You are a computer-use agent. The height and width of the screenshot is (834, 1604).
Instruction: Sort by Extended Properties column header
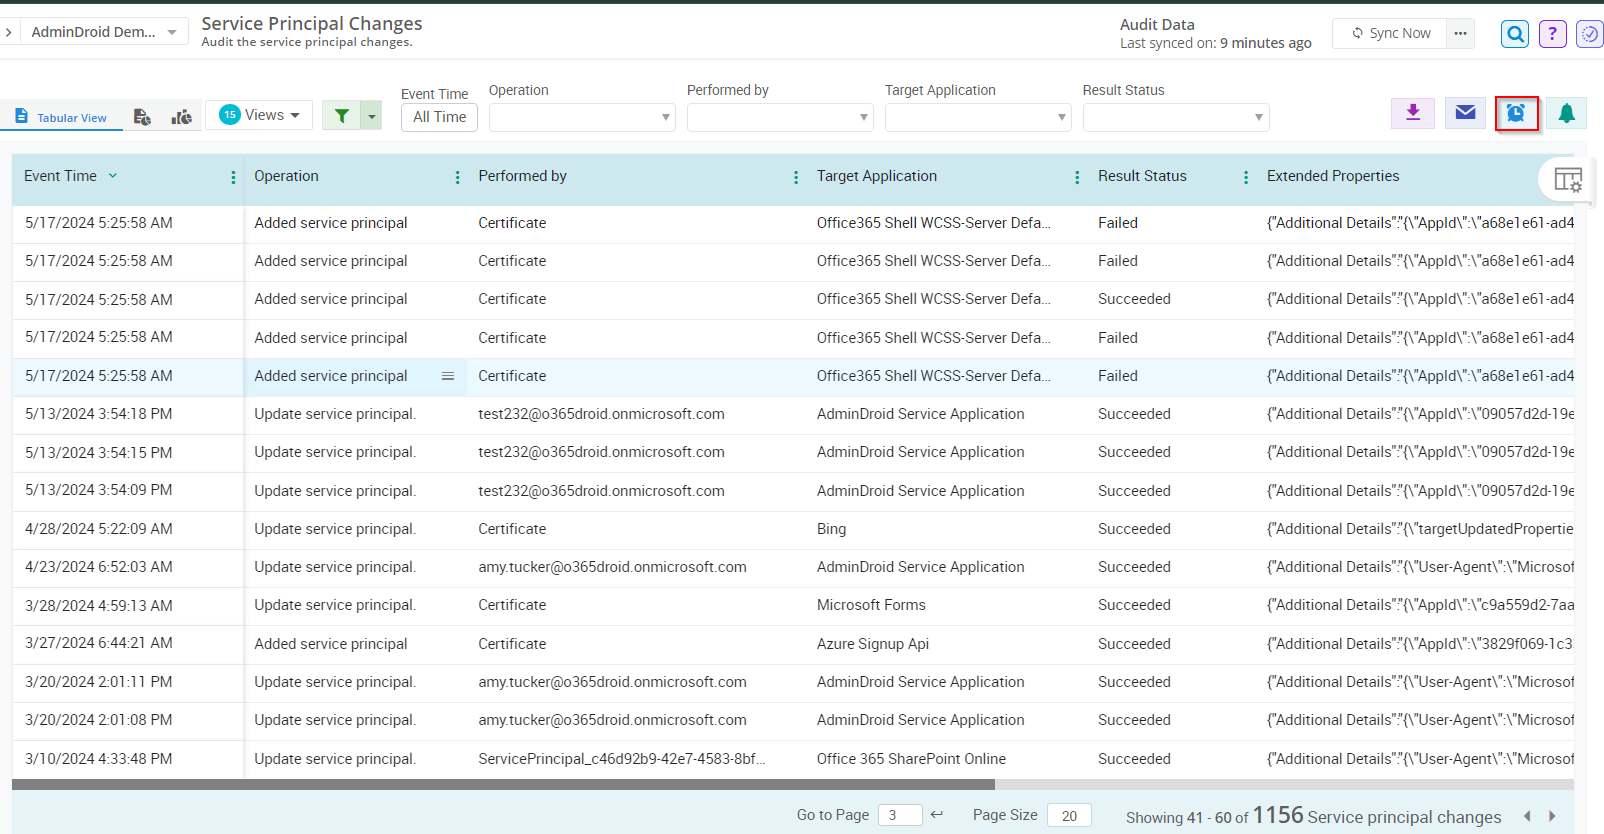coord(1333,176)
